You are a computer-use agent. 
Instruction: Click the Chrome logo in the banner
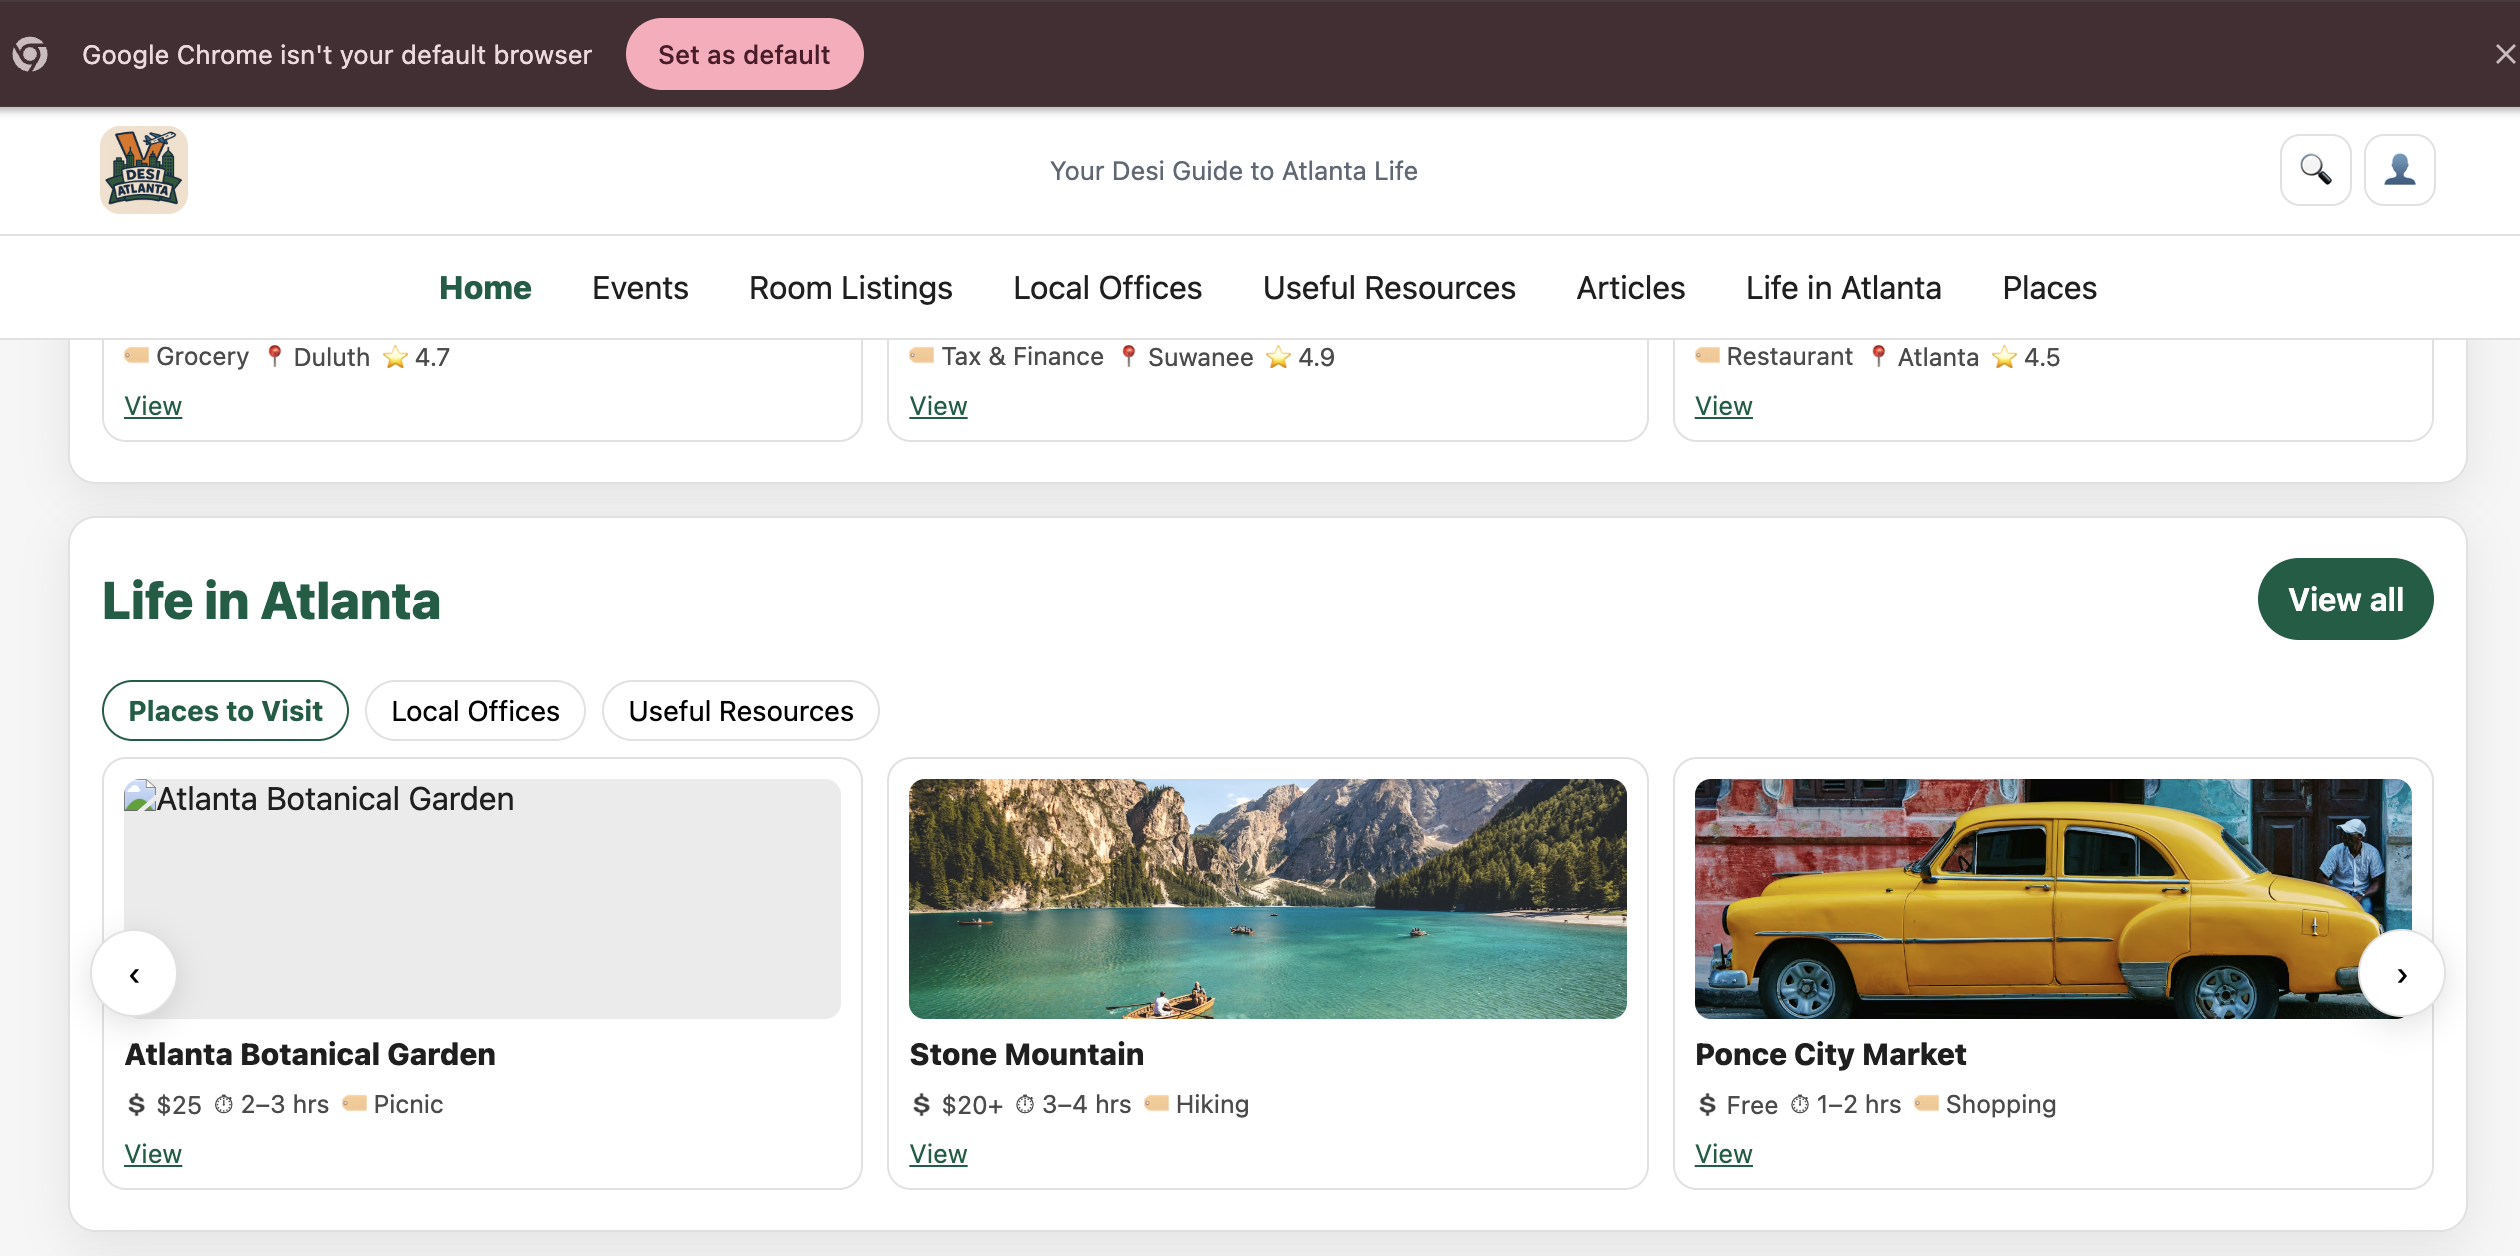pyautogui.click(x=30, y=54)
